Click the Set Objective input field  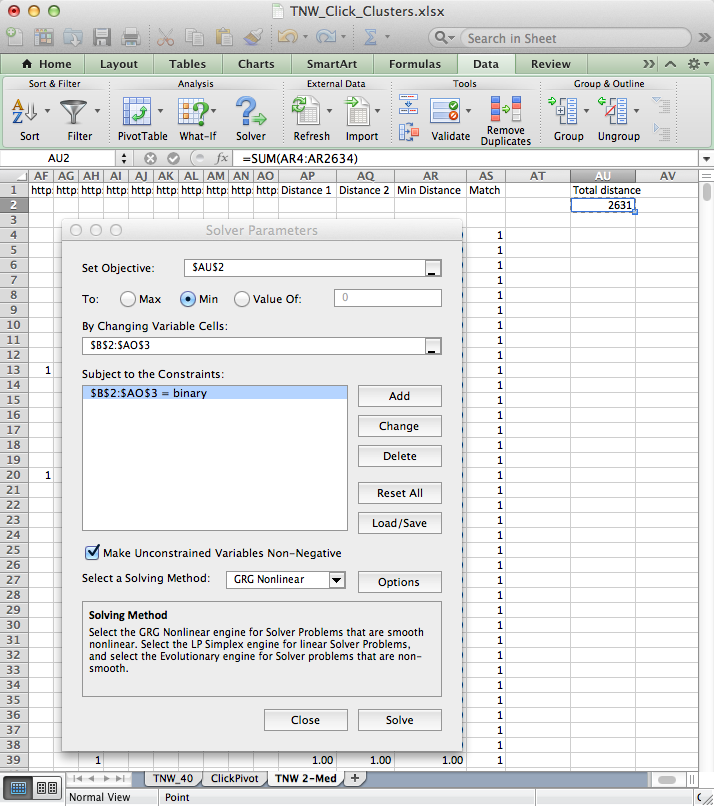point(303,268)
